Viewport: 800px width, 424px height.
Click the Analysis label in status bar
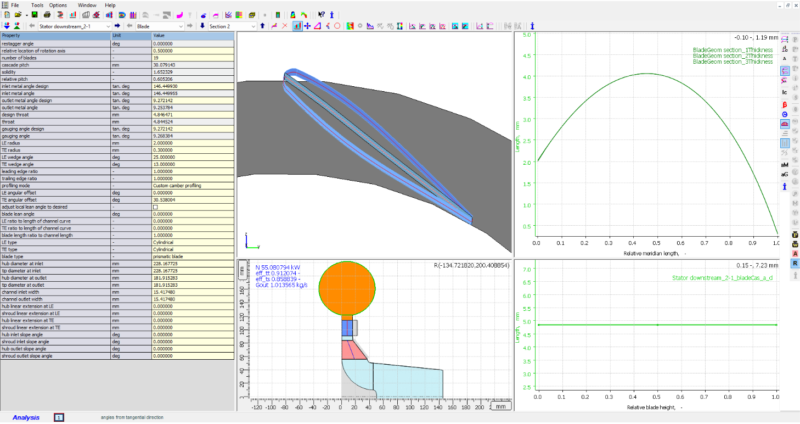point(26,417)
